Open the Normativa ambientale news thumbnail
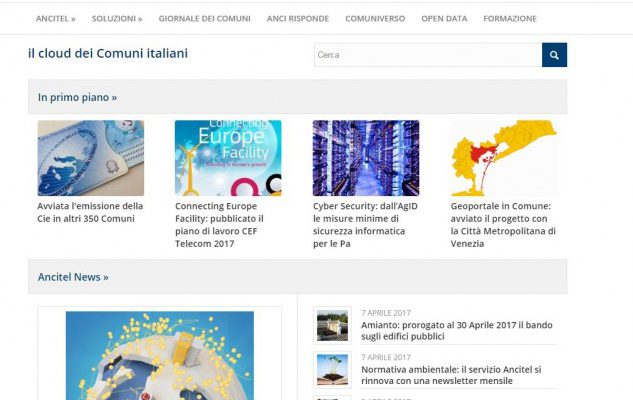Viewport: 633px width, 400px height. pos(332,370)
